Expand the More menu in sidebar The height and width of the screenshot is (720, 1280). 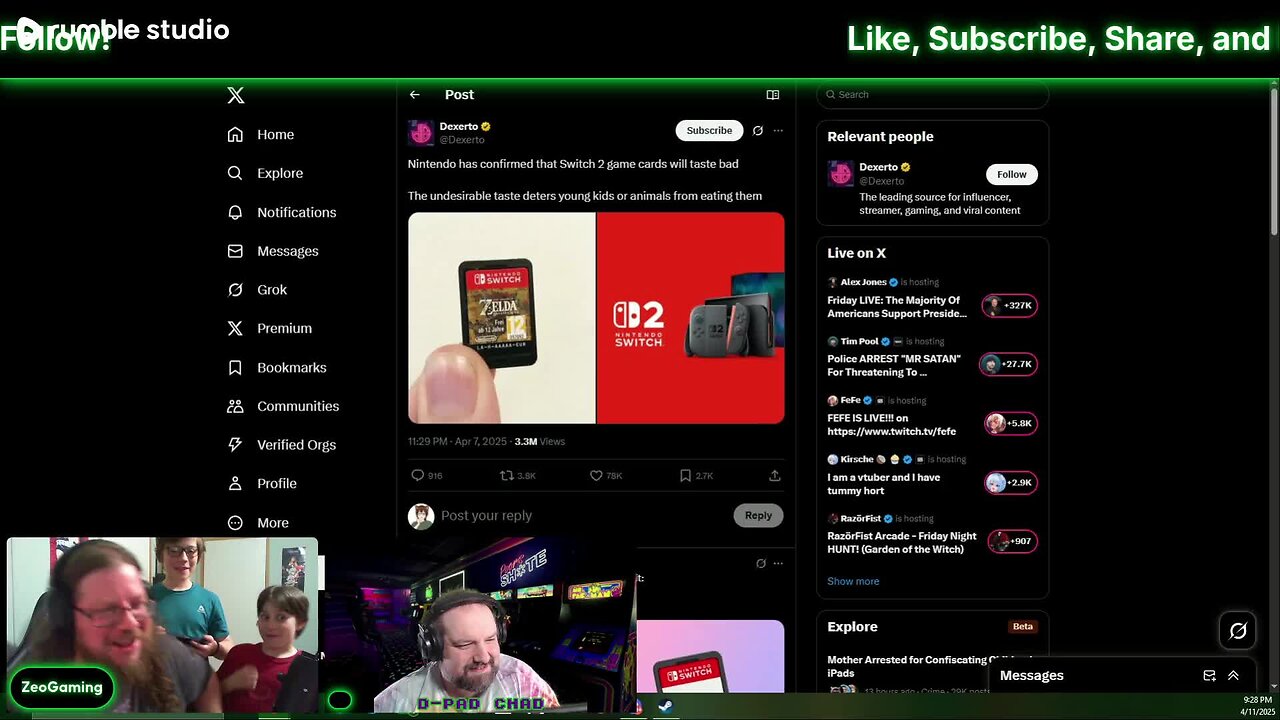coord(258,523)
